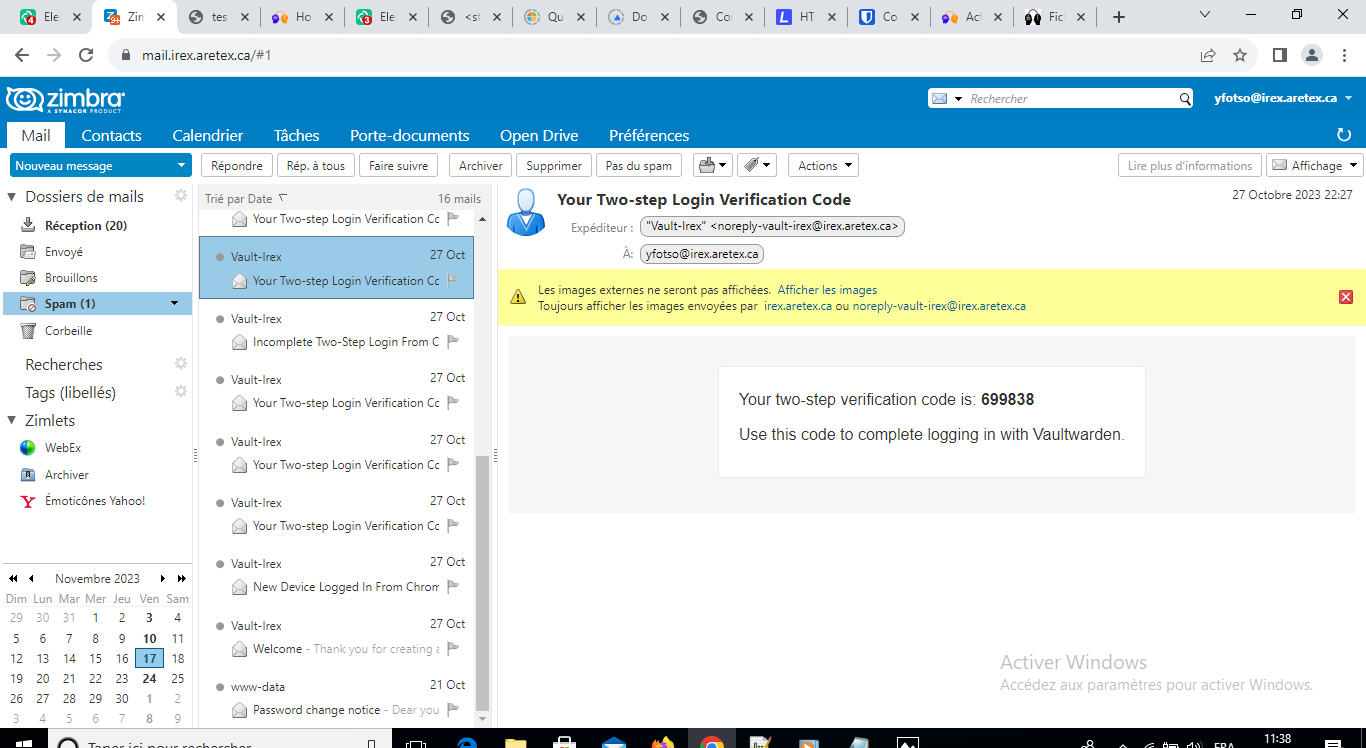Switch to the Open Drive tab
Image resolution: width=1366 pixels, height=748 pixels.
point(539,135)
